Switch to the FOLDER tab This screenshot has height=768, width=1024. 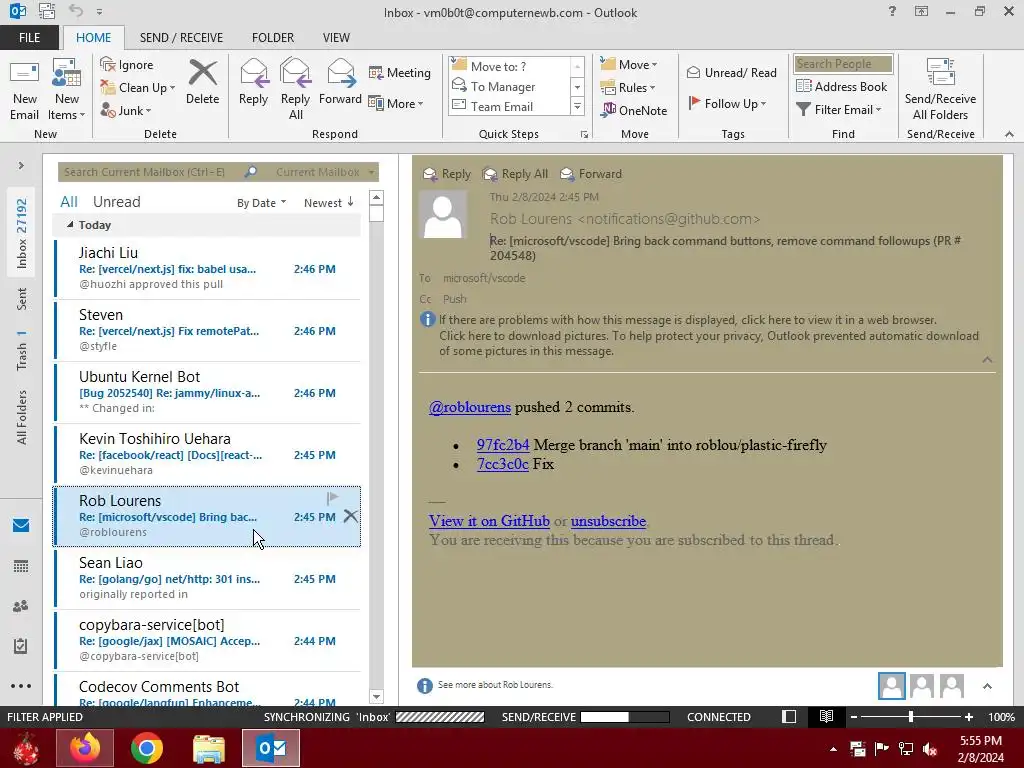coord(273,38)
